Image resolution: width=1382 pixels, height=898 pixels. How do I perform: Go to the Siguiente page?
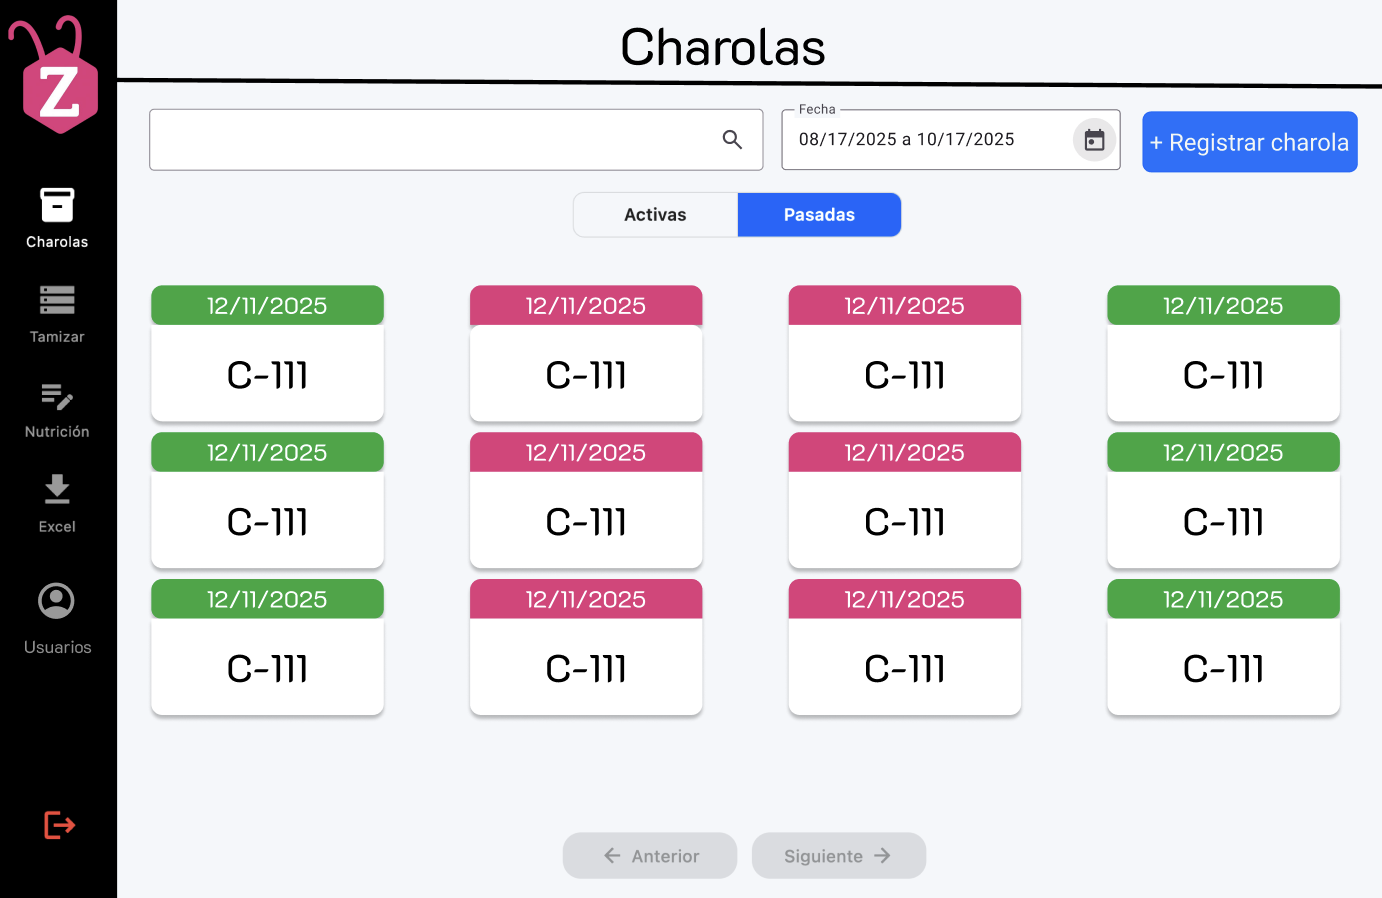[838, 856]
